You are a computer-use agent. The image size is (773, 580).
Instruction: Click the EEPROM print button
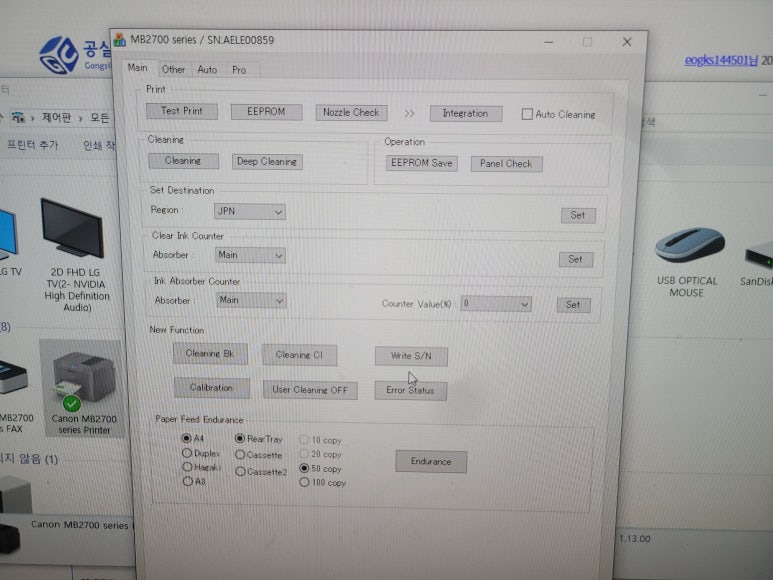[266, 112]
